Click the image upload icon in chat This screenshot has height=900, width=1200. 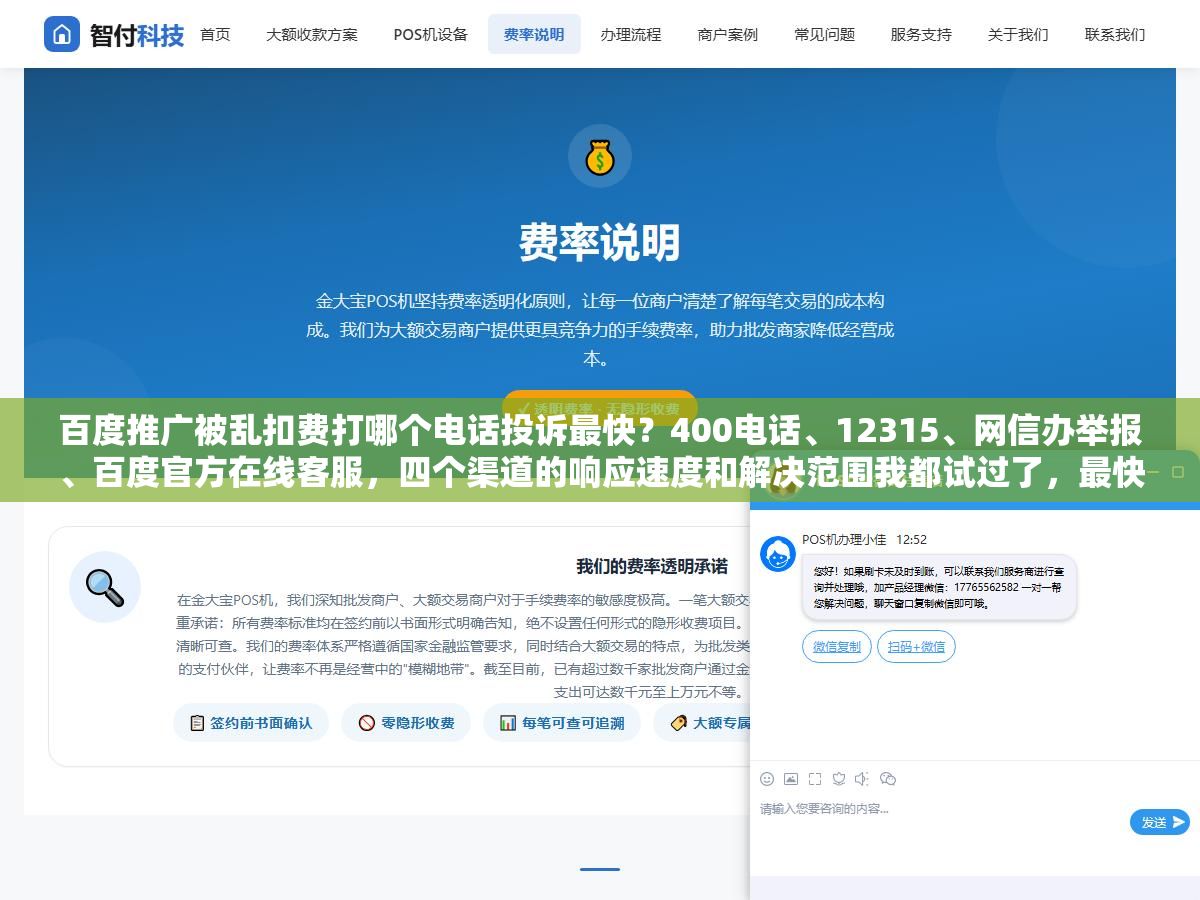(x=791, y=778)
